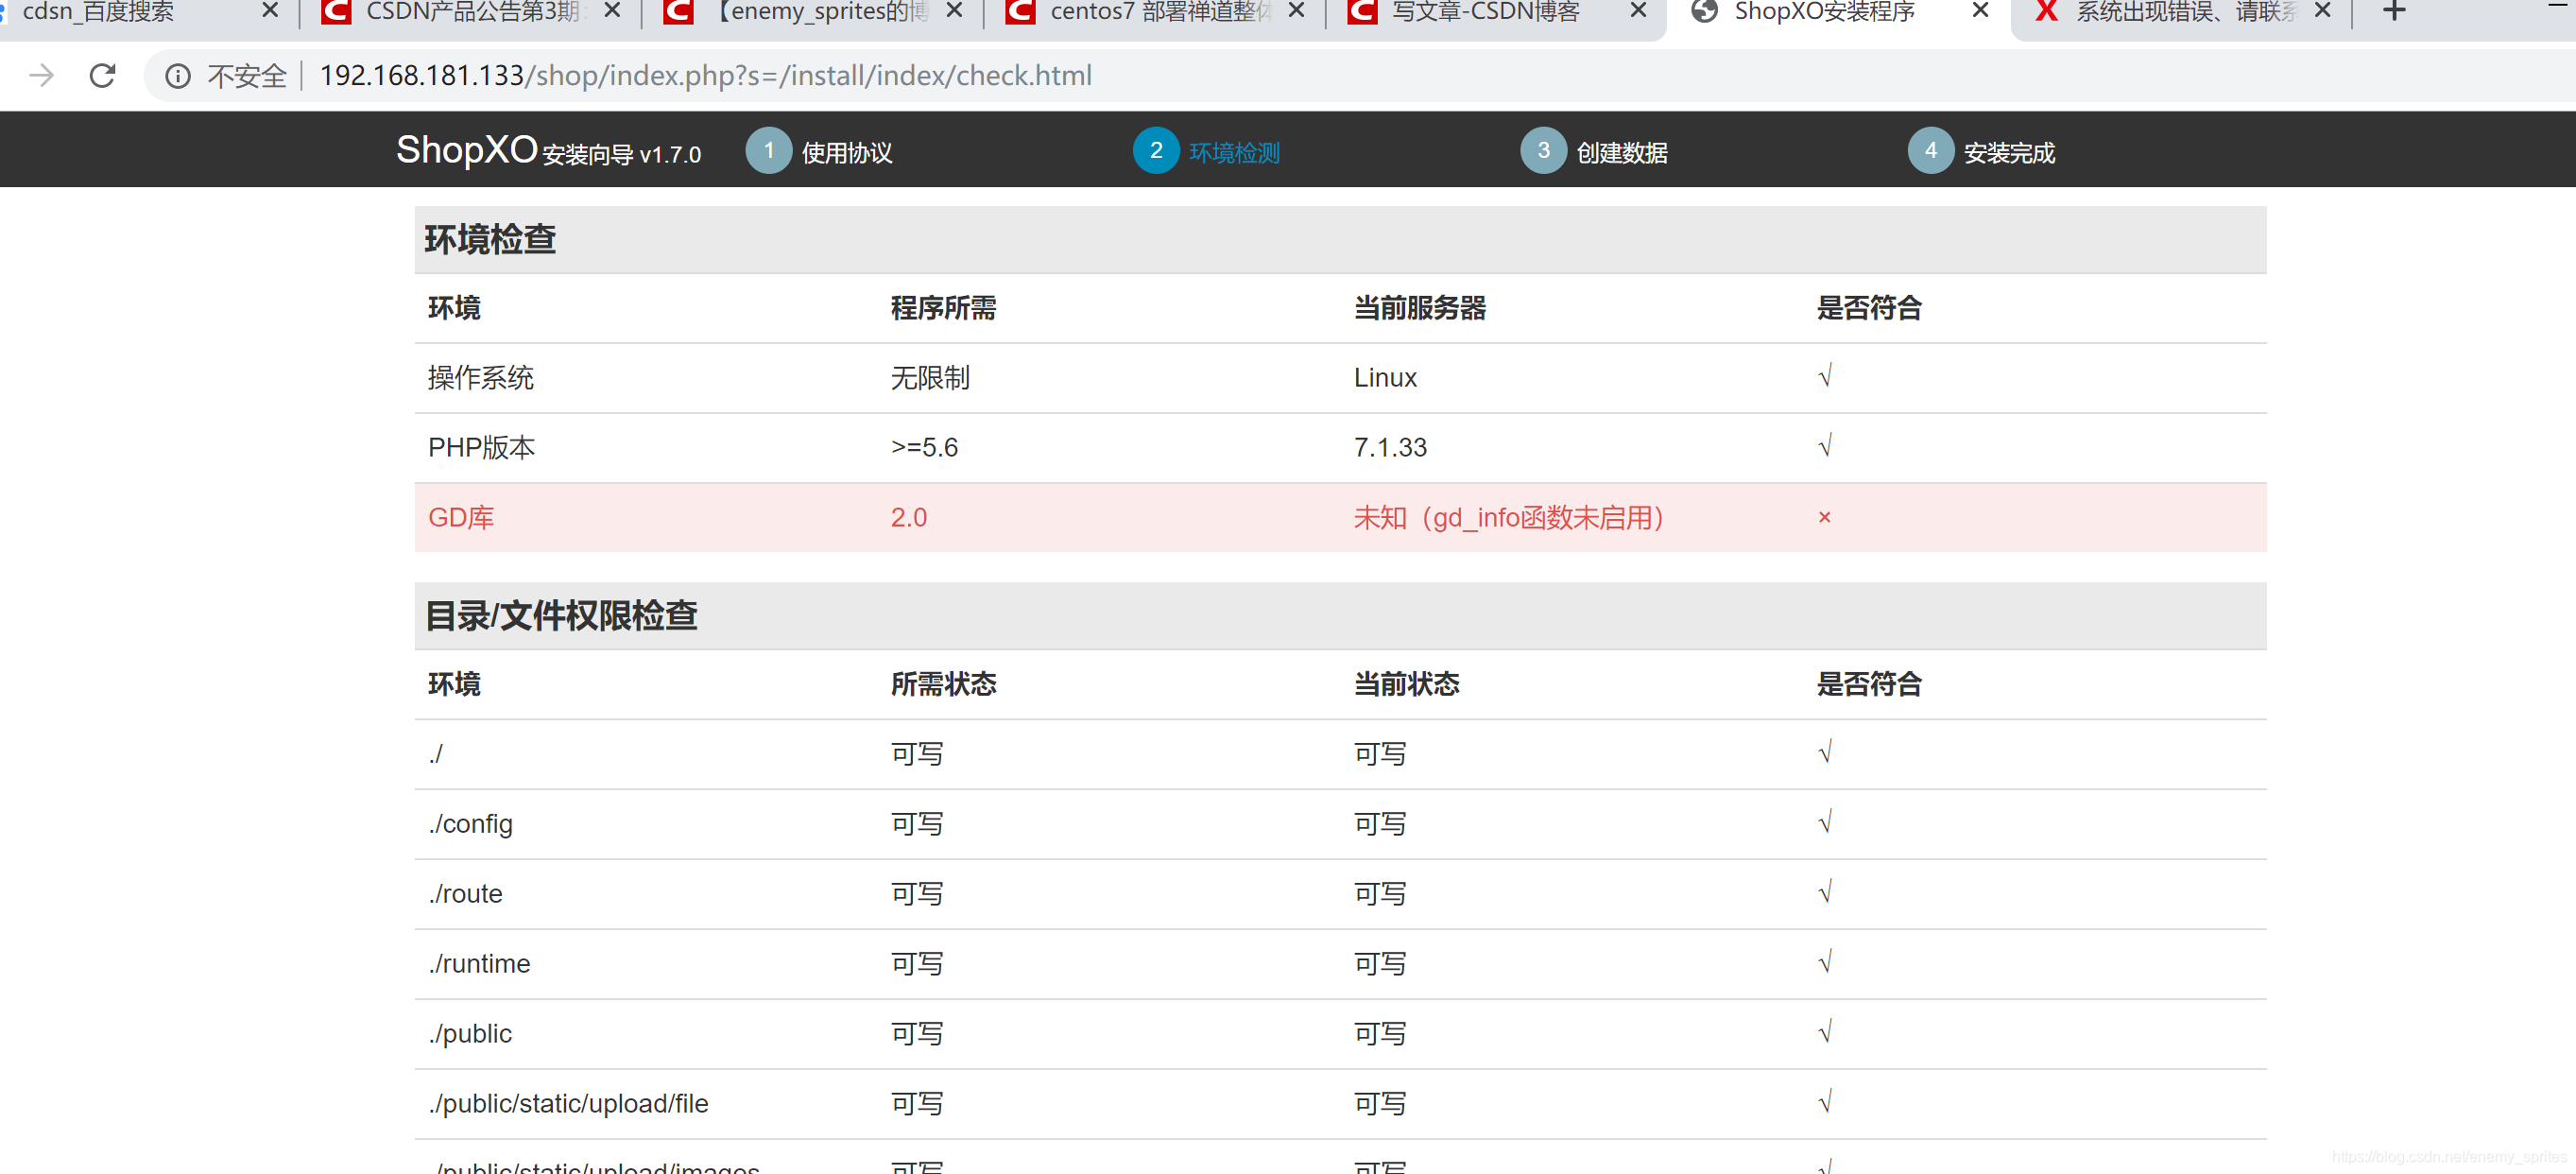Click the 操作系统 row label
2576x1174 pixels.
(x=481, y=378)
